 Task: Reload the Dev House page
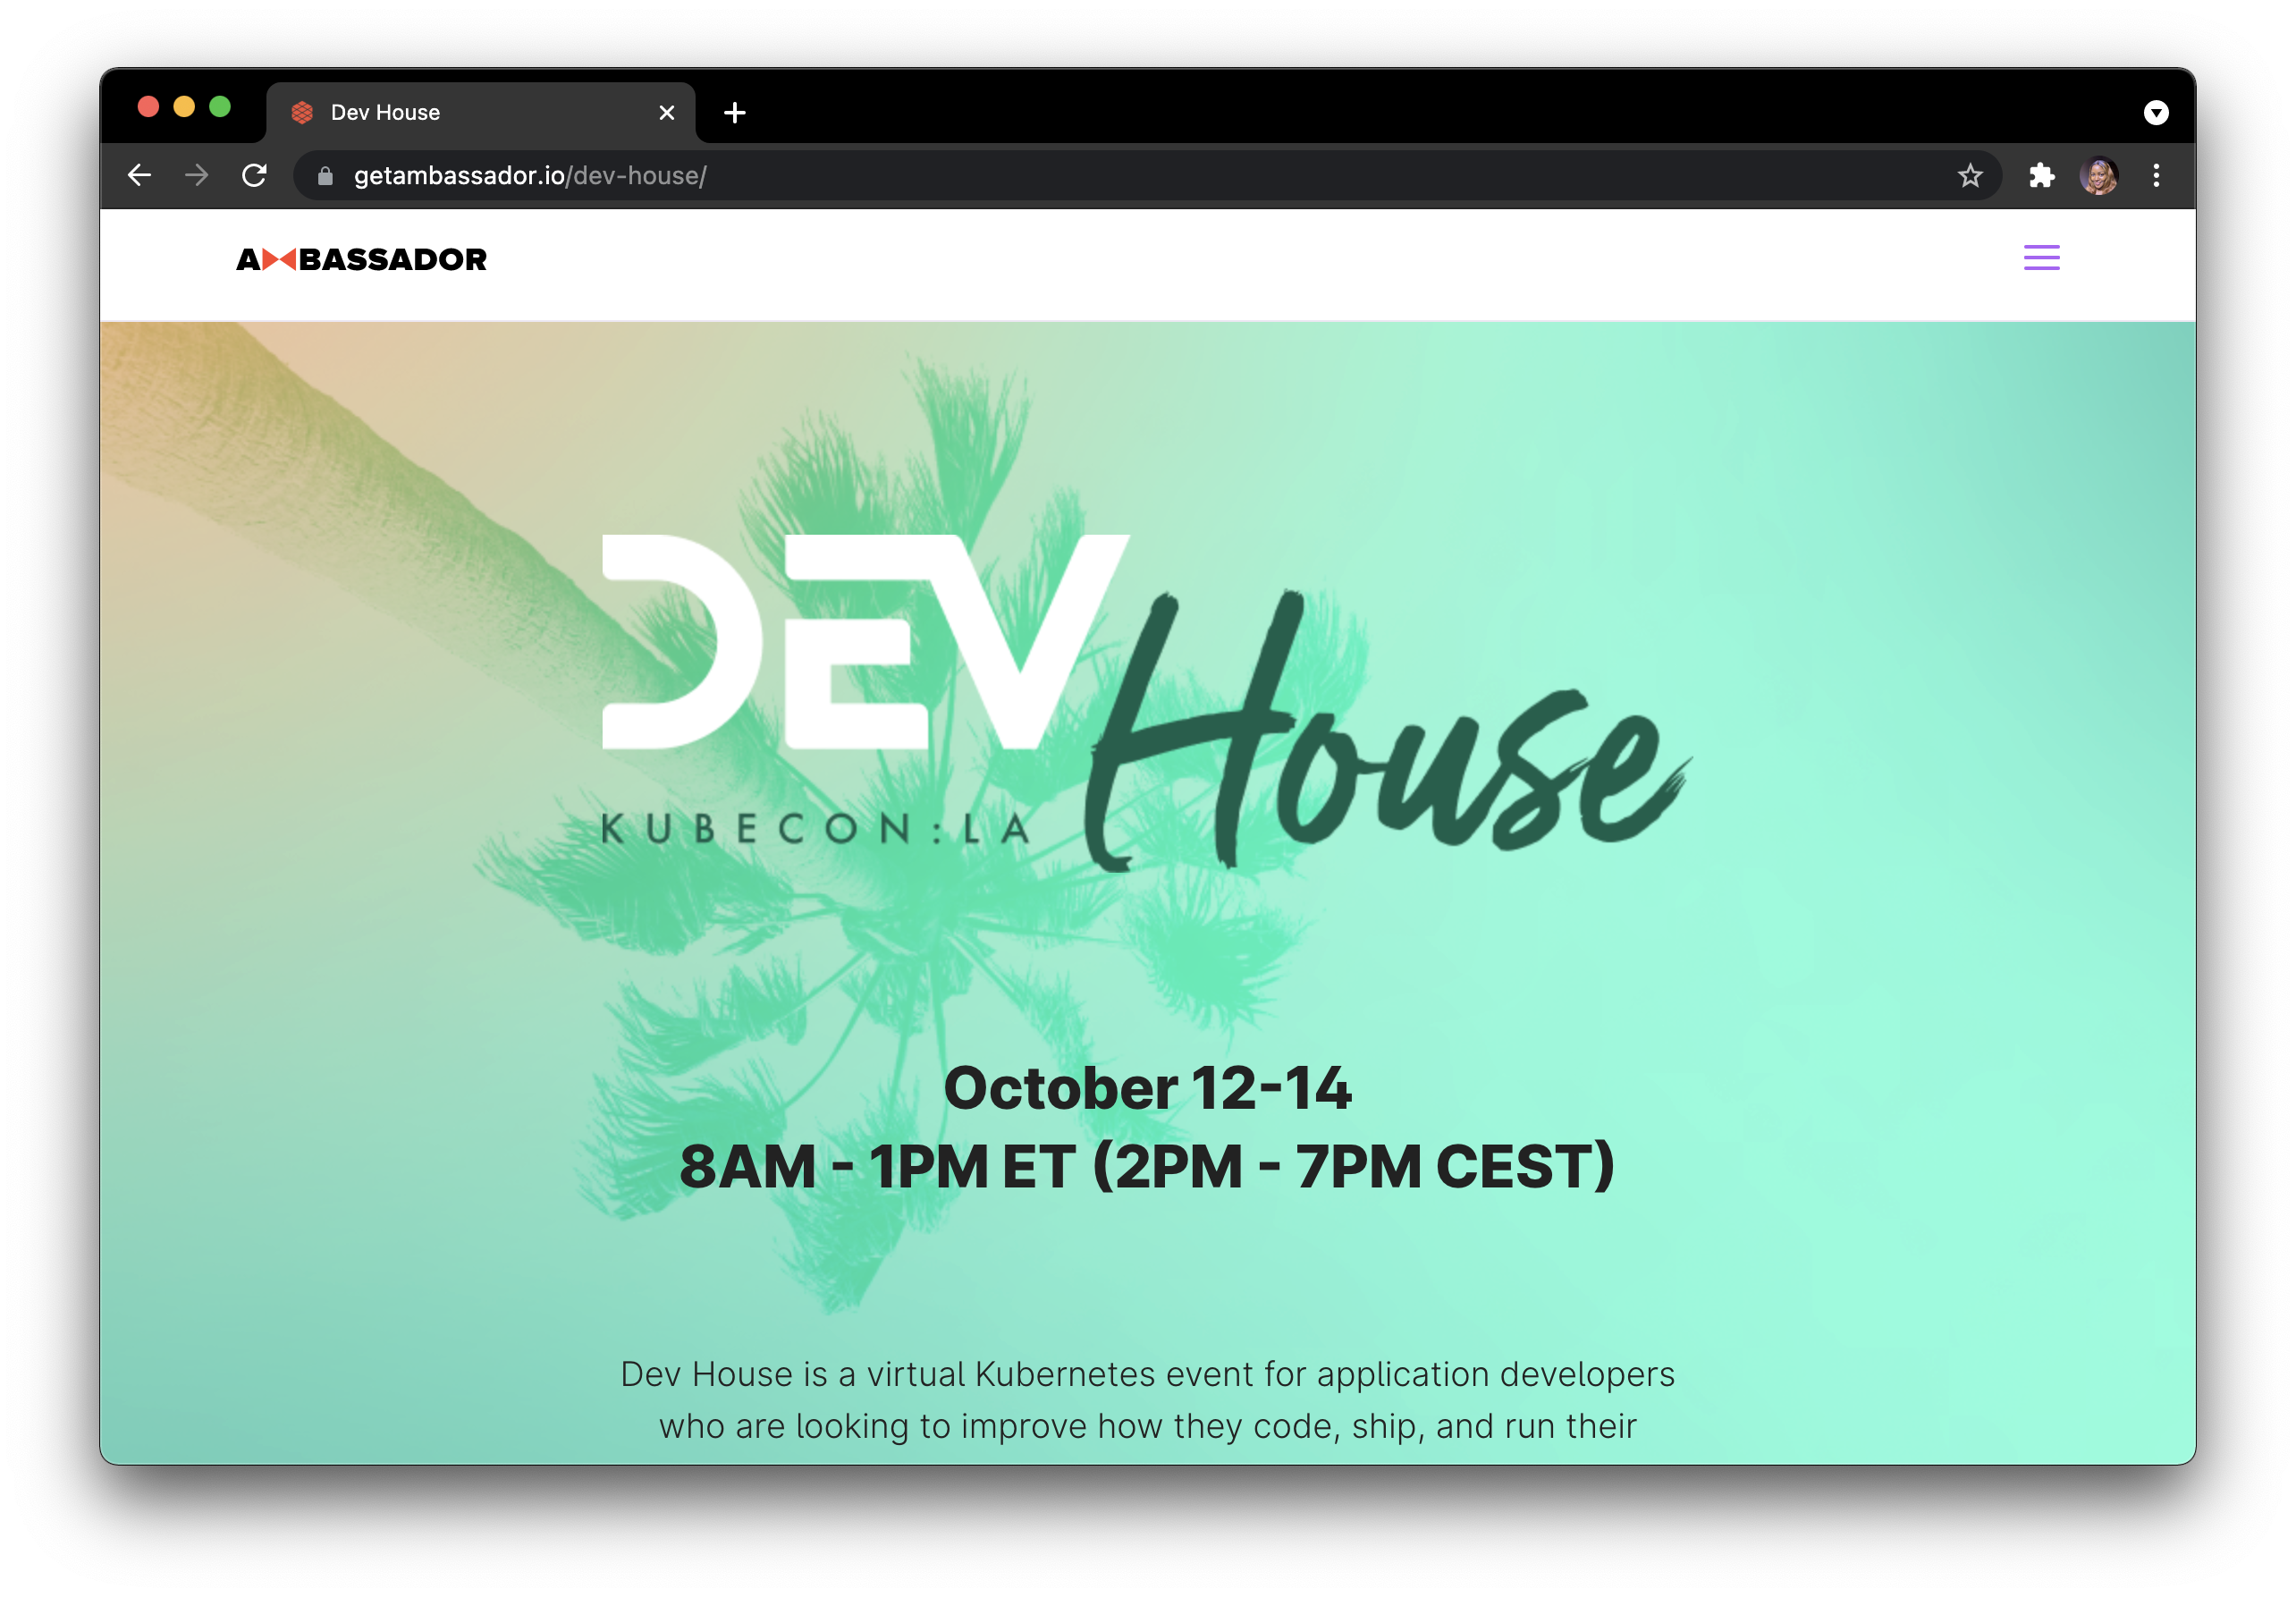click(255, 175)
